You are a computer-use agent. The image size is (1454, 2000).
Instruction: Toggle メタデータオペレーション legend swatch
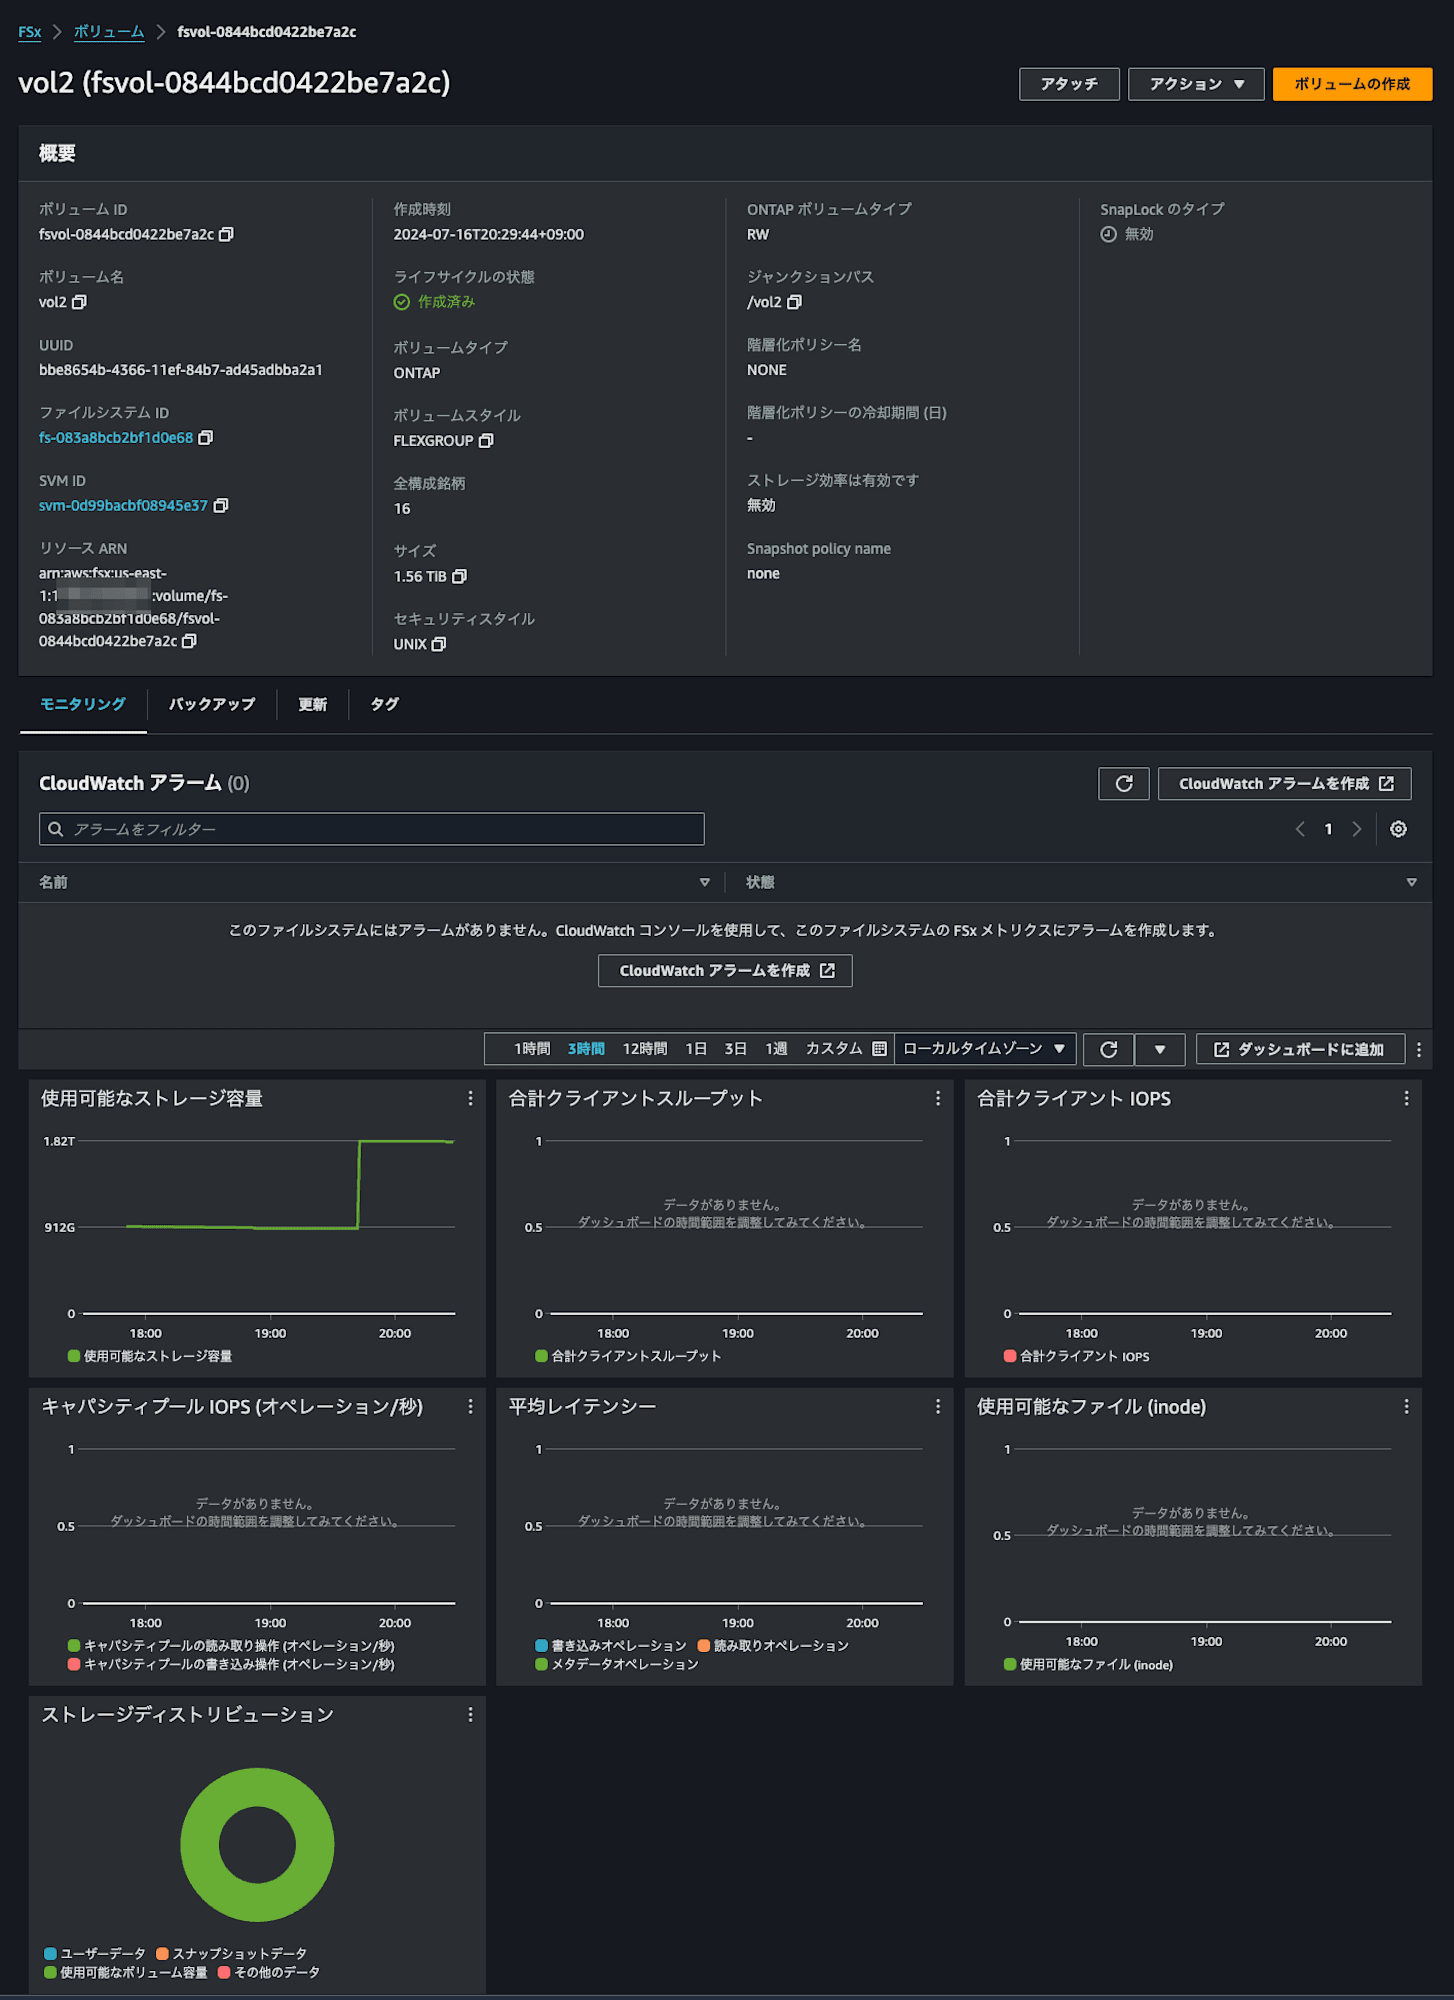(x=541, y=1664)
